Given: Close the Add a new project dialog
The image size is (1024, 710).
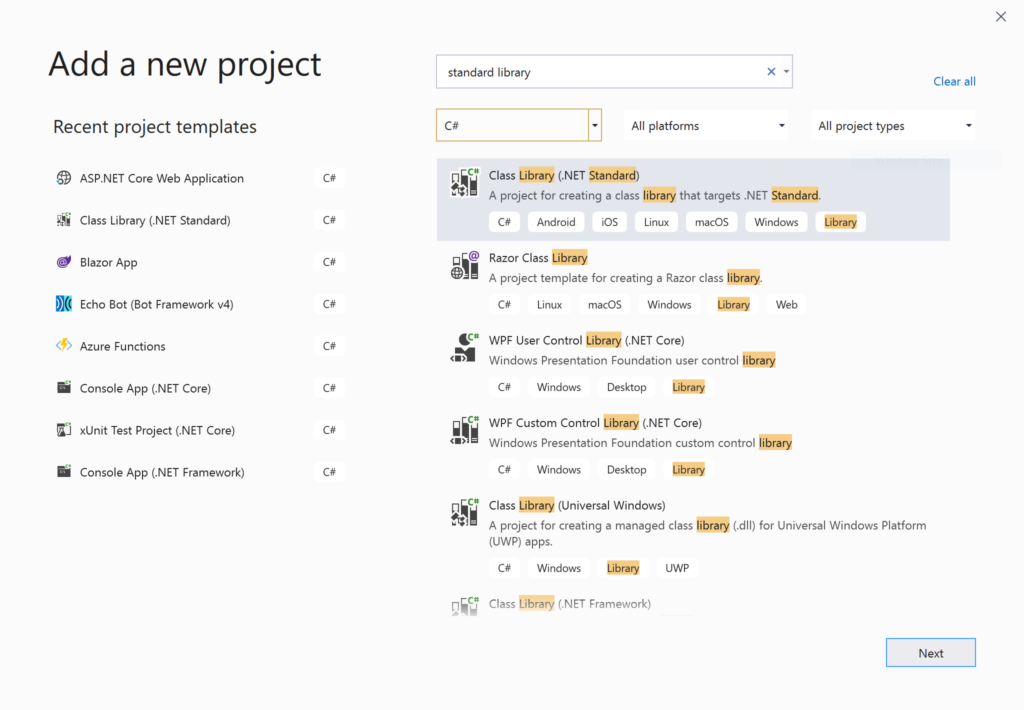Looking at the screenshot, I should (1000, 17).
